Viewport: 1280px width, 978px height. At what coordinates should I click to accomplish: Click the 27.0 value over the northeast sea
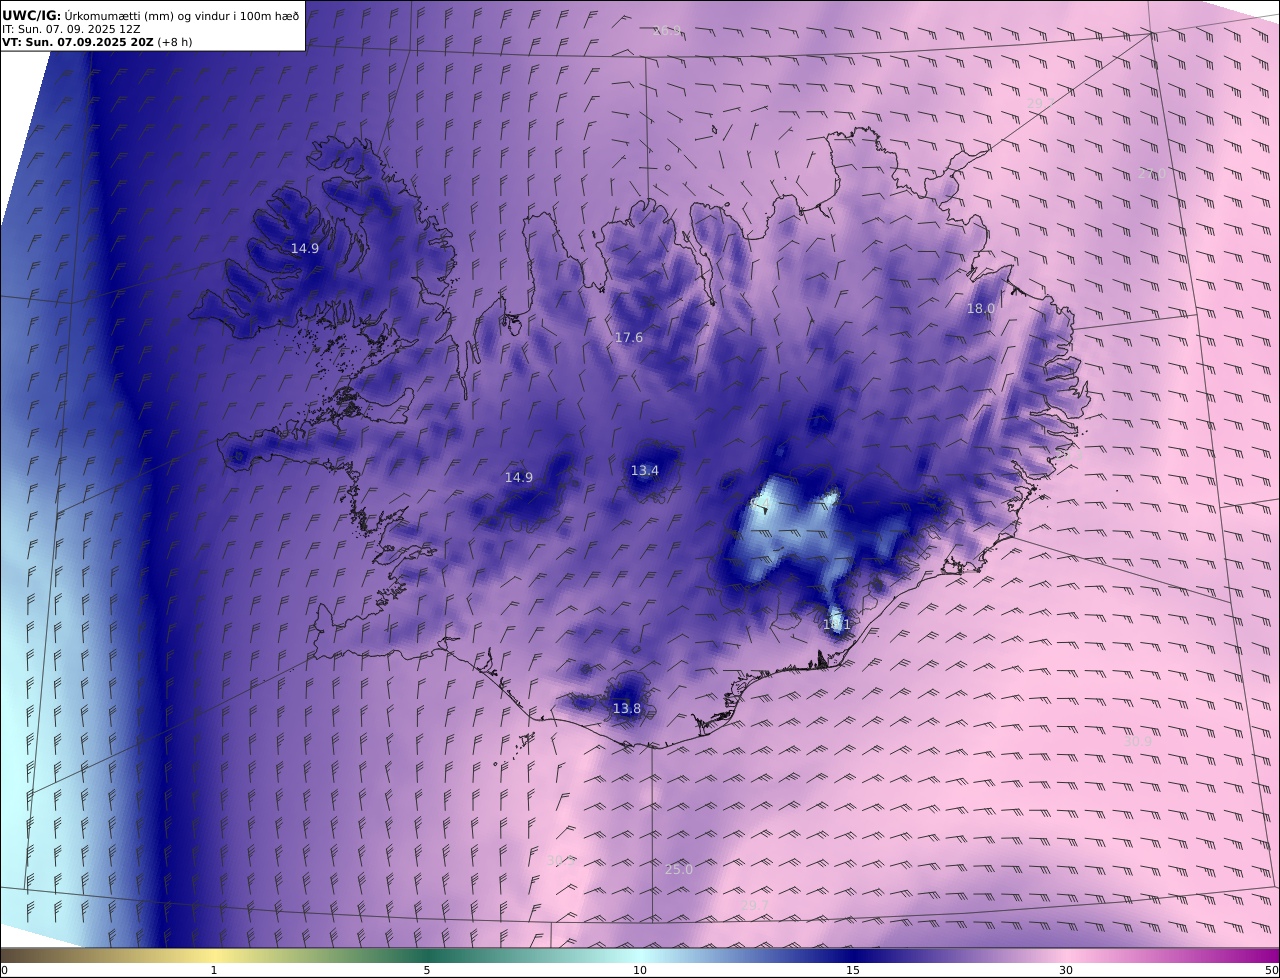tap(1152, 174)
